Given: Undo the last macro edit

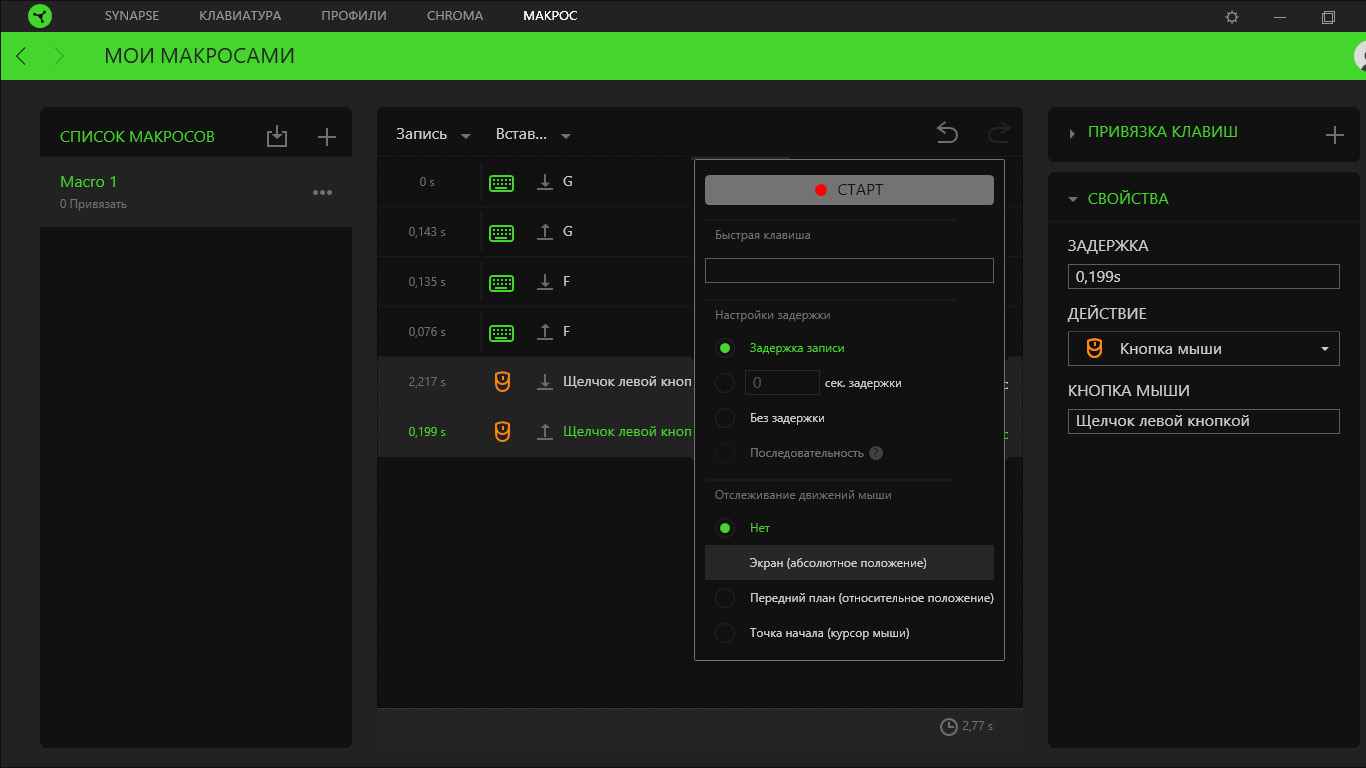Looking at the screenshot, I should 947,133.
